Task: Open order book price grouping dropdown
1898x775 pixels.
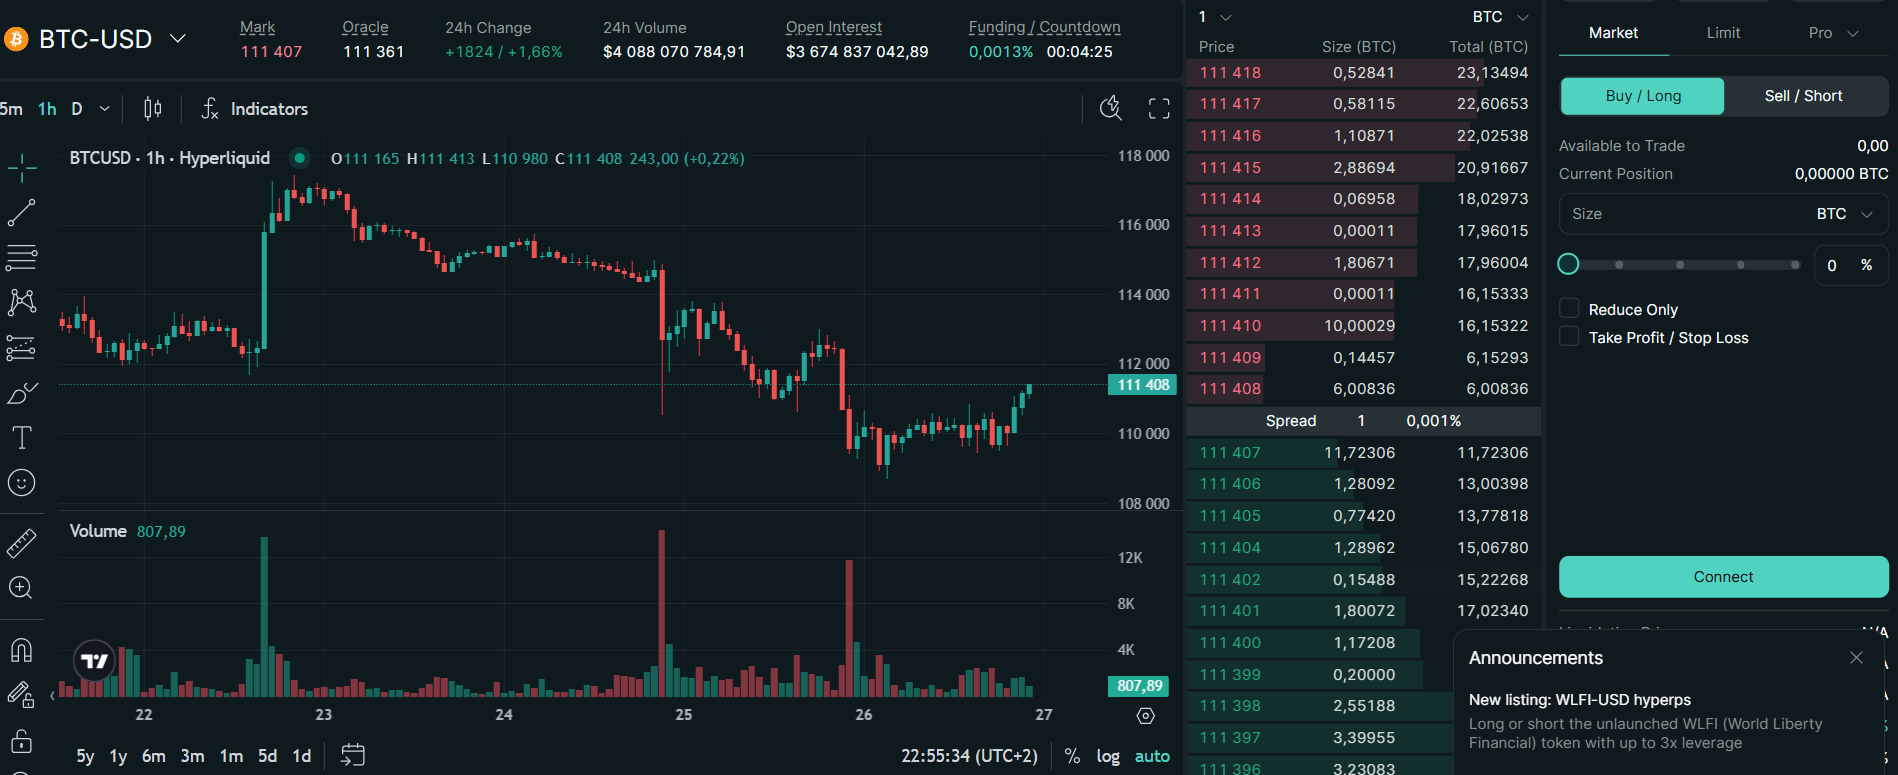Action: tap(1215, 17)
